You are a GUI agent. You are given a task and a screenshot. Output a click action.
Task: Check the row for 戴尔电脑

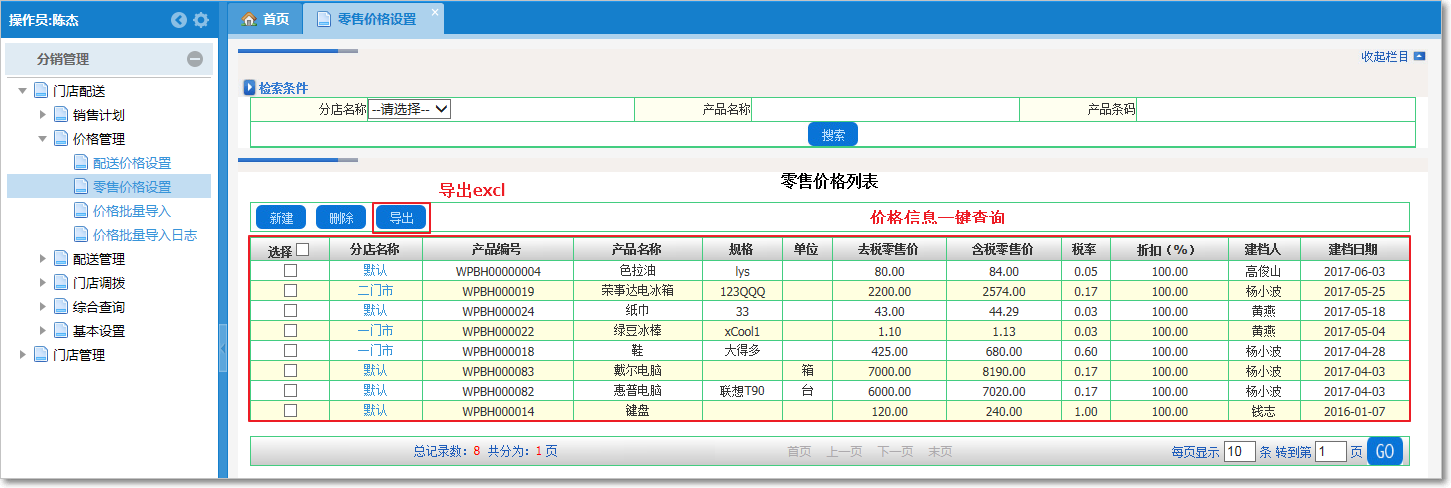click(290, 371)
